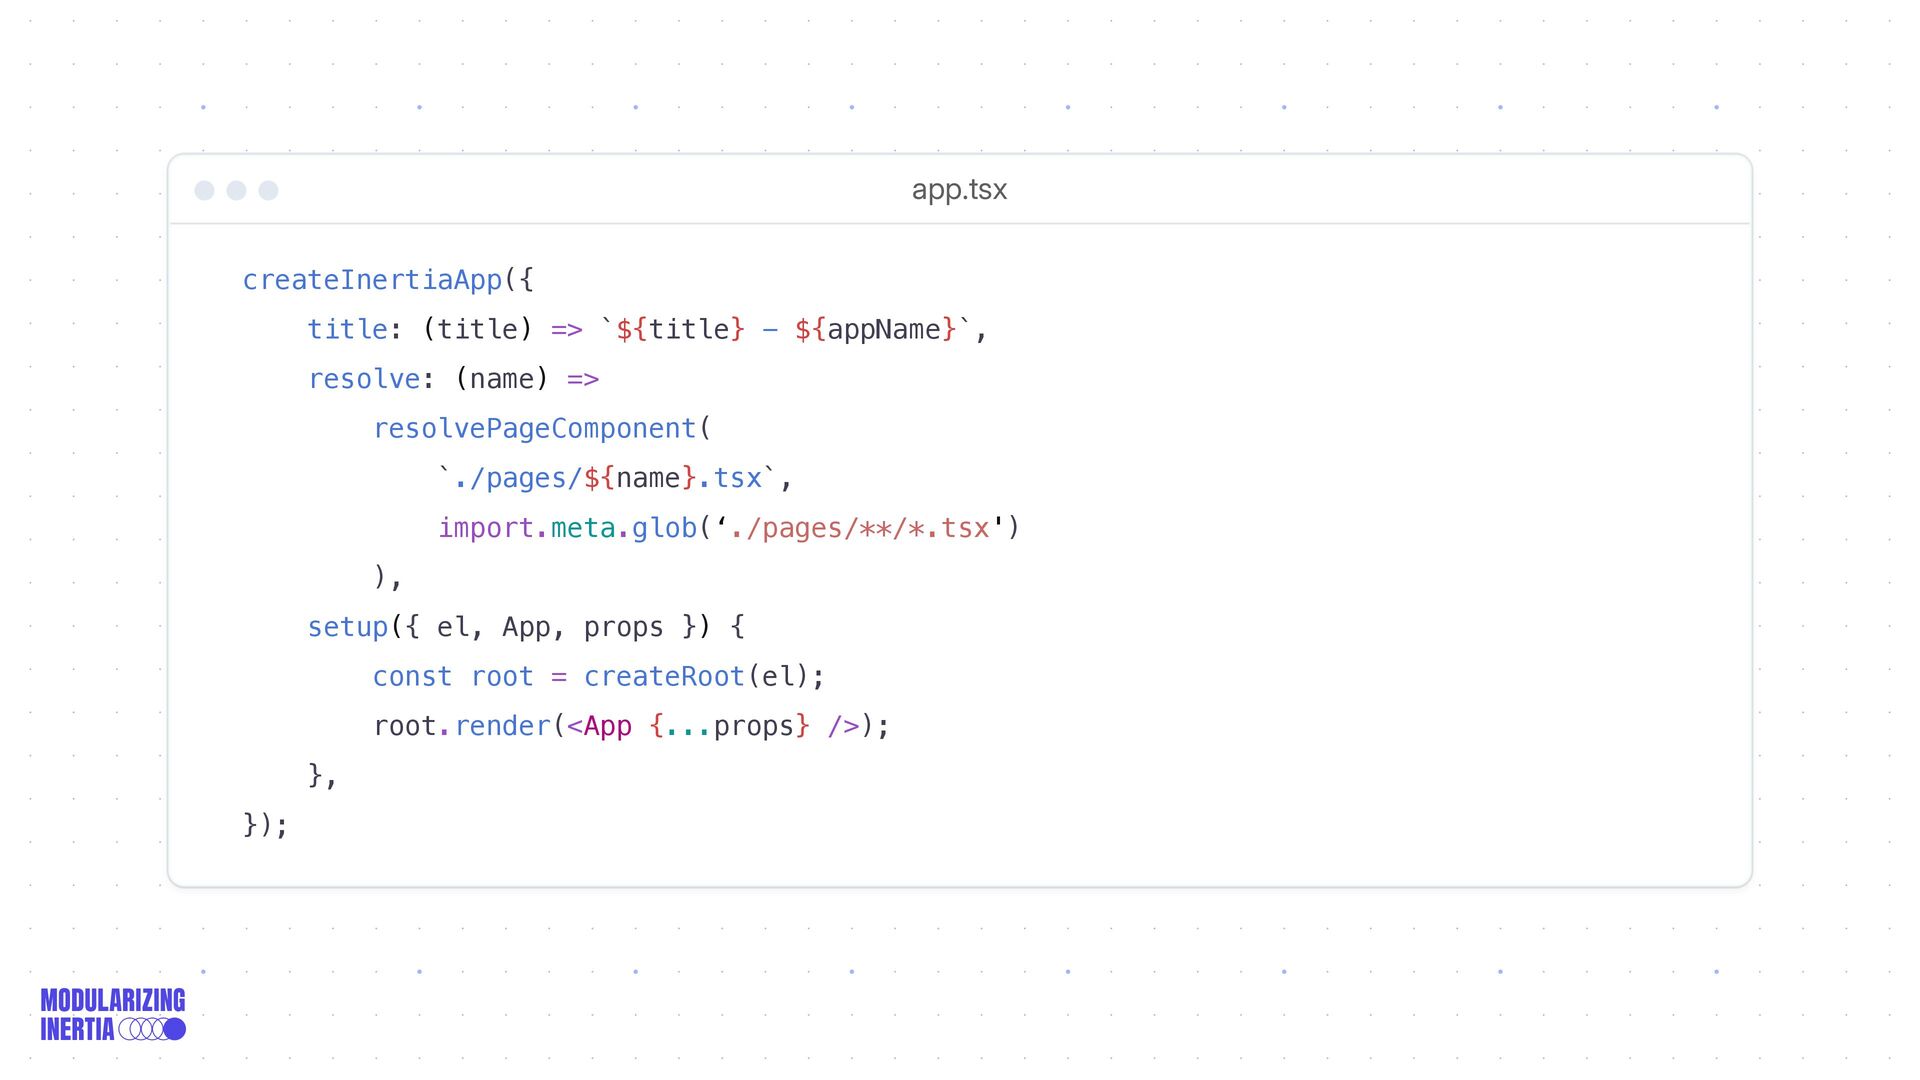
Task: Click the third gray window dot
Action: click(x=268, y=191)
